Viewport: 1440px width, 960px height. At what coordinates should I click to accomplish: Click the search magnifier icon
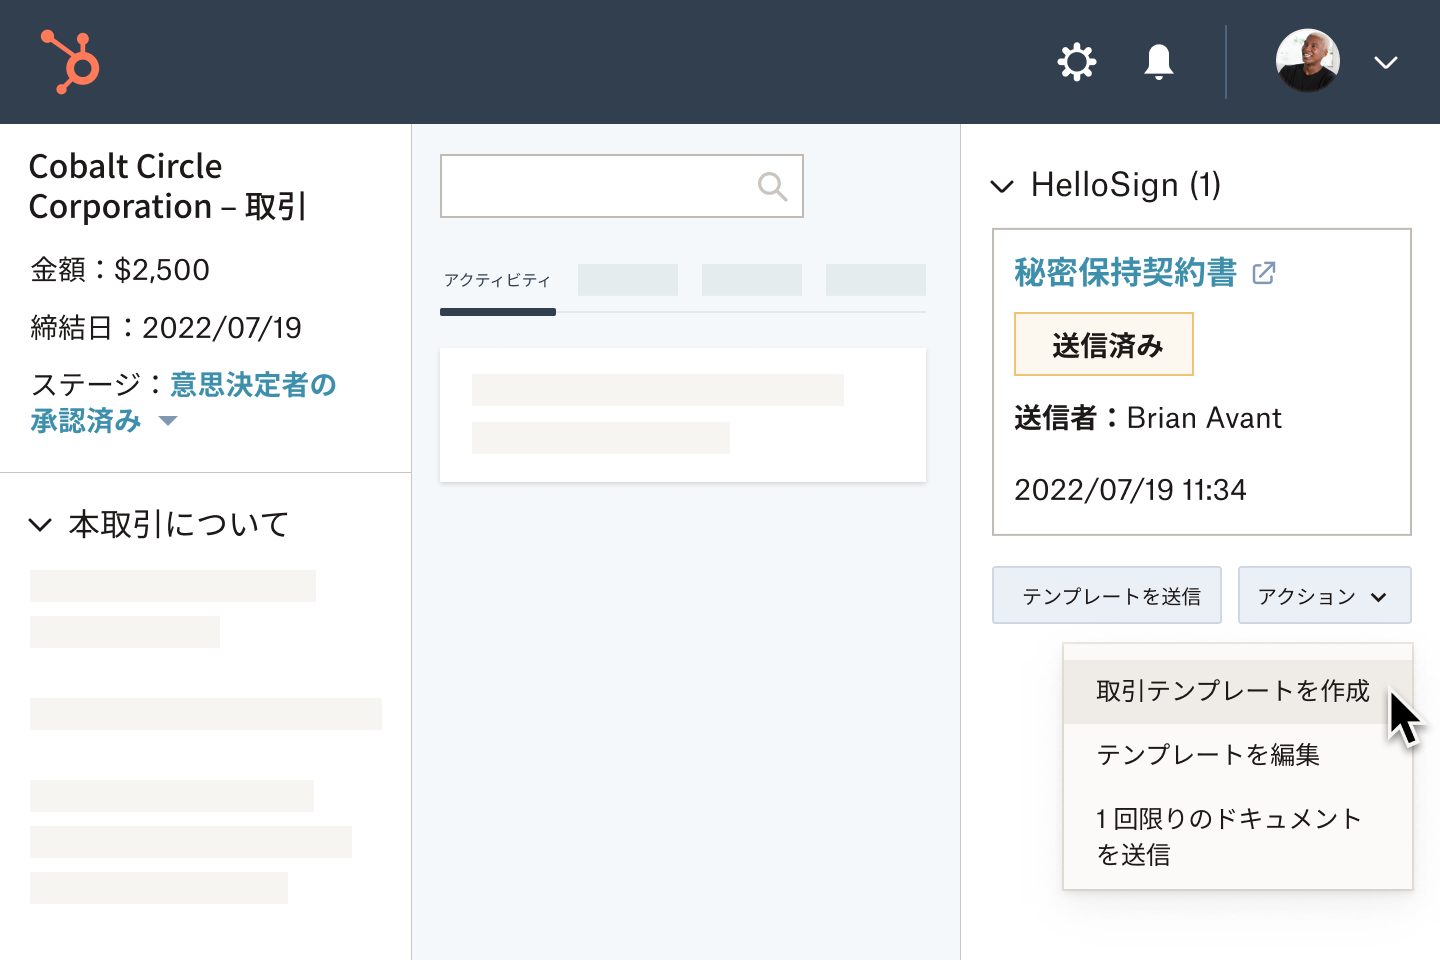[772, 186]
